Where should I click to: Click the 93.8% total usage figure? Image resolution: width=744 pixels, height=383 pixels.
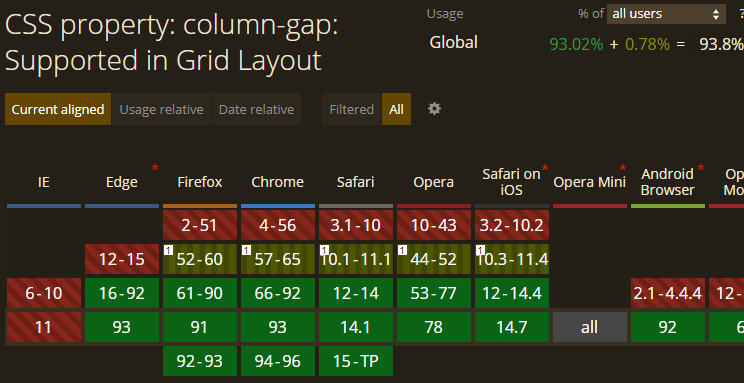(x=721, y=44)
